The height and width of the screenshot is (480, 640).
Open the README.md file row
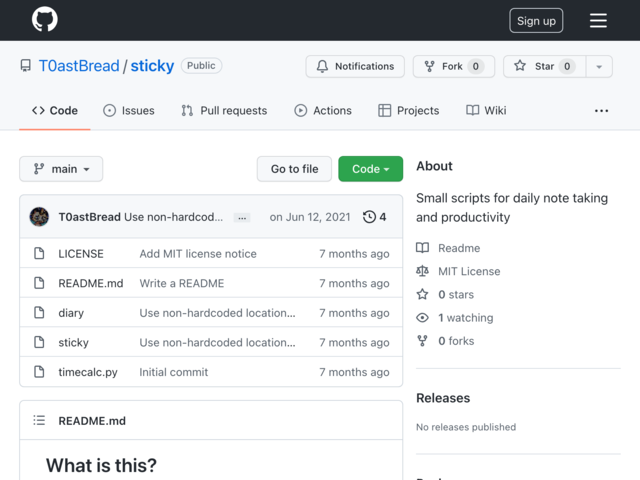211,283
